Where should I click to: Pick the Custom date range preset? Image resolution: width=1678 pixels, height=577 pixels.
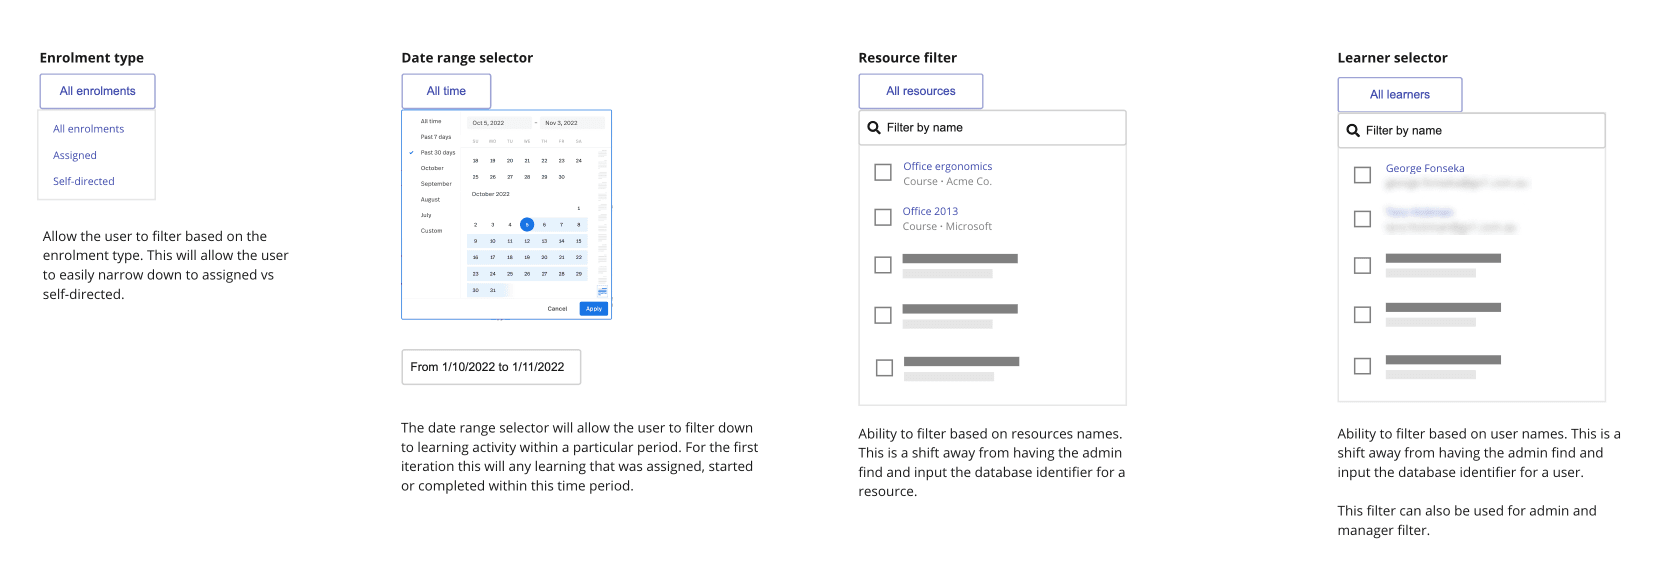pyautogui.click(x=431, y=231)
